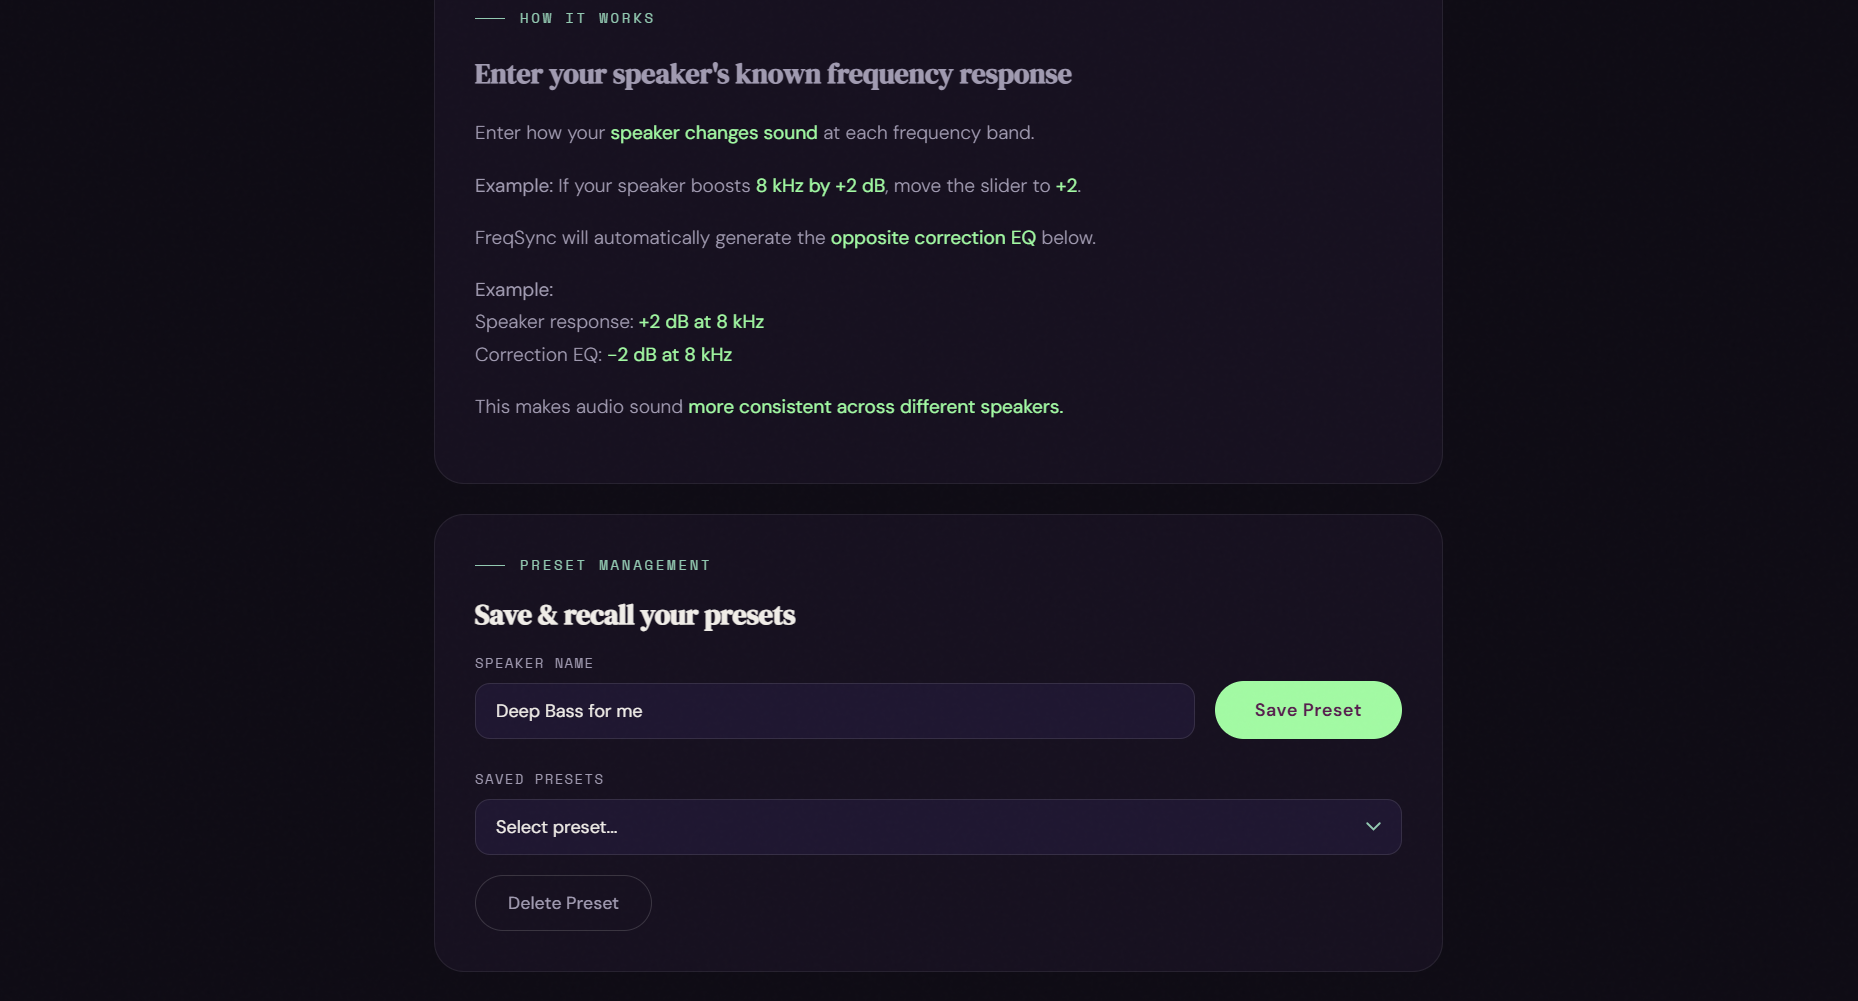
Task: Click the 'Deep Bass for me' text
Action: point(569,711)
